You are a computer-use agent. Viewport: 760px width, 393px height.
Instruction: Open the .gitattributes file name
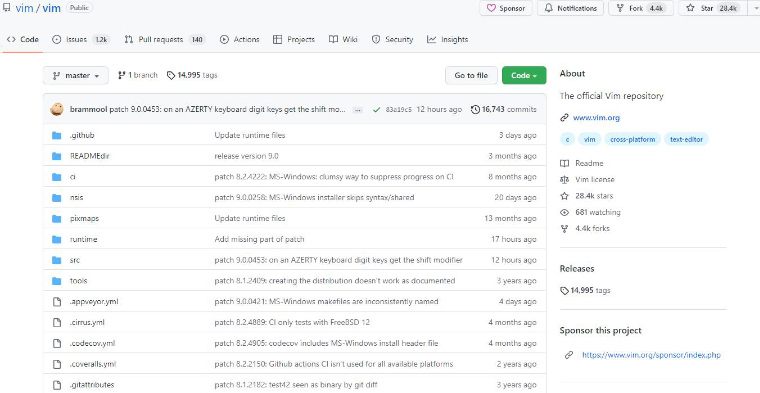(92, 385)
